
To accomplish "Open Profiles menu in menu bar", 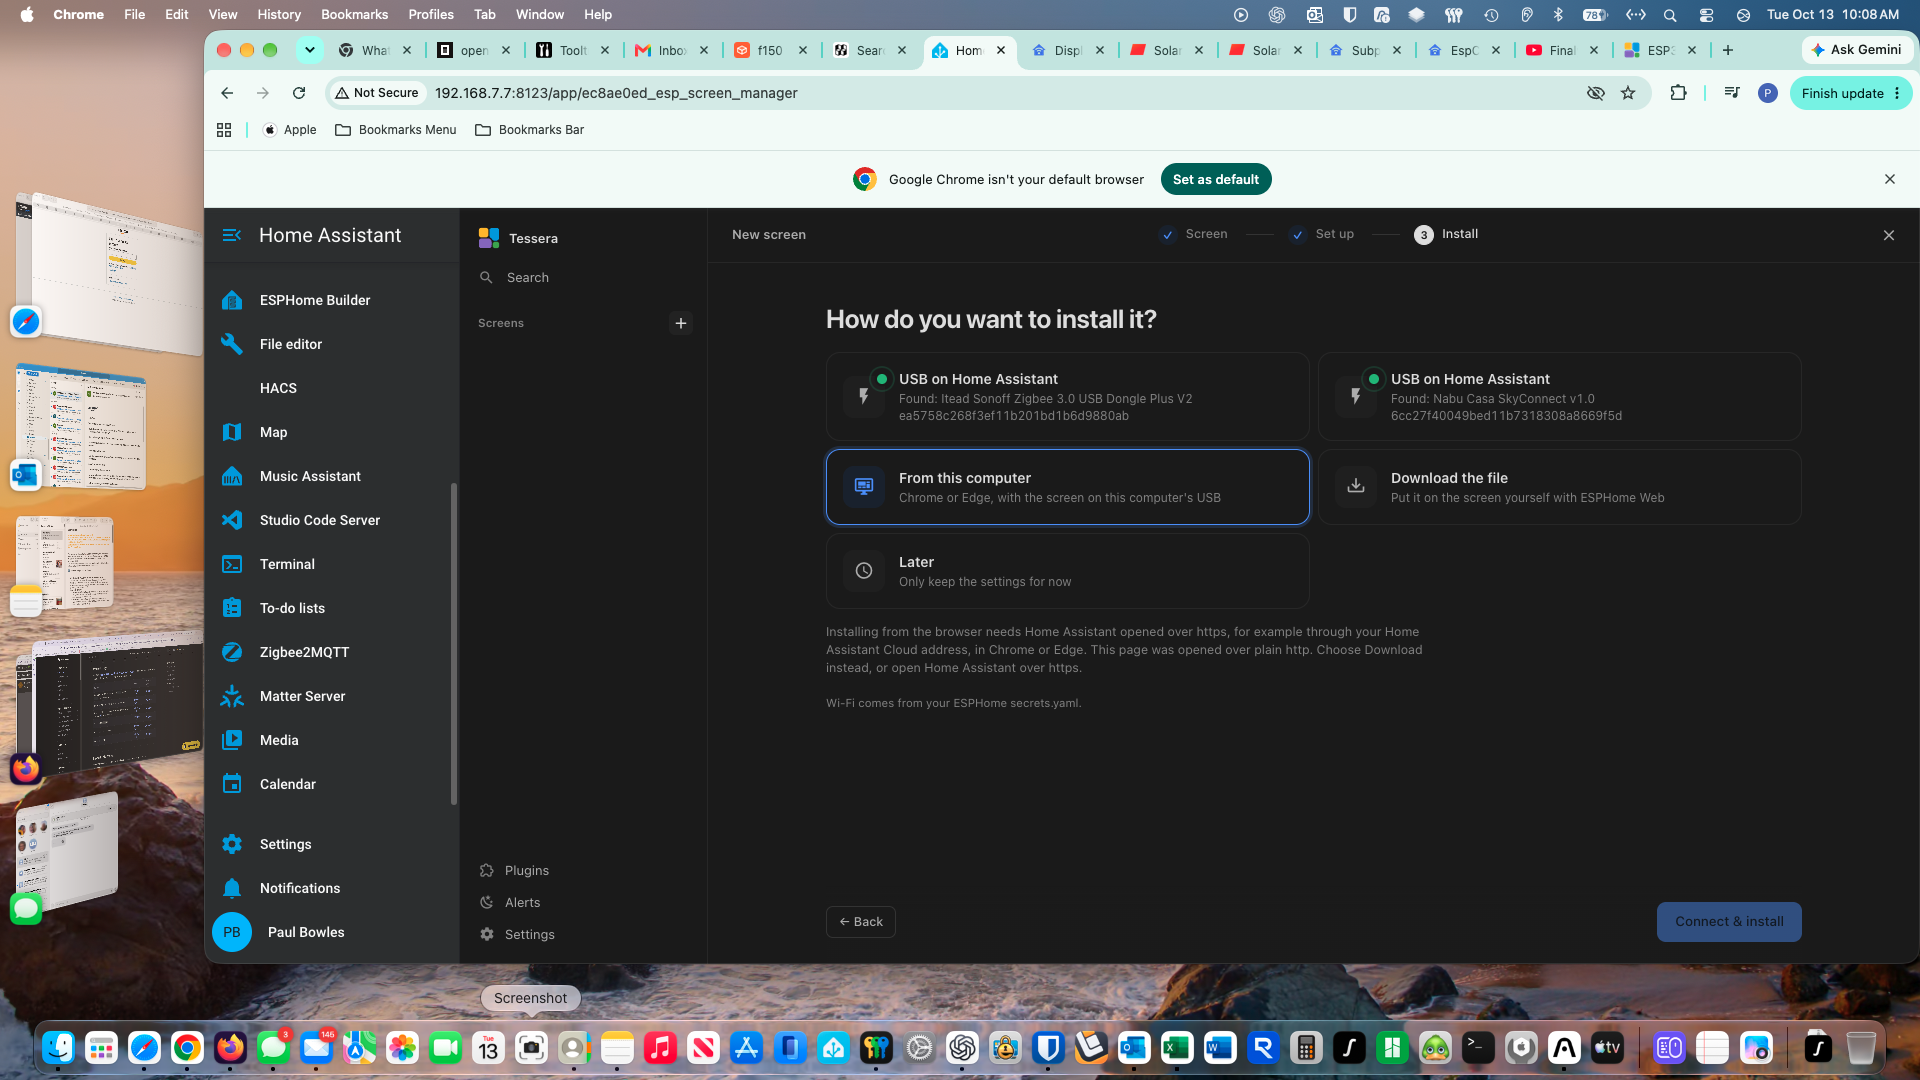I will pos(431,14).
